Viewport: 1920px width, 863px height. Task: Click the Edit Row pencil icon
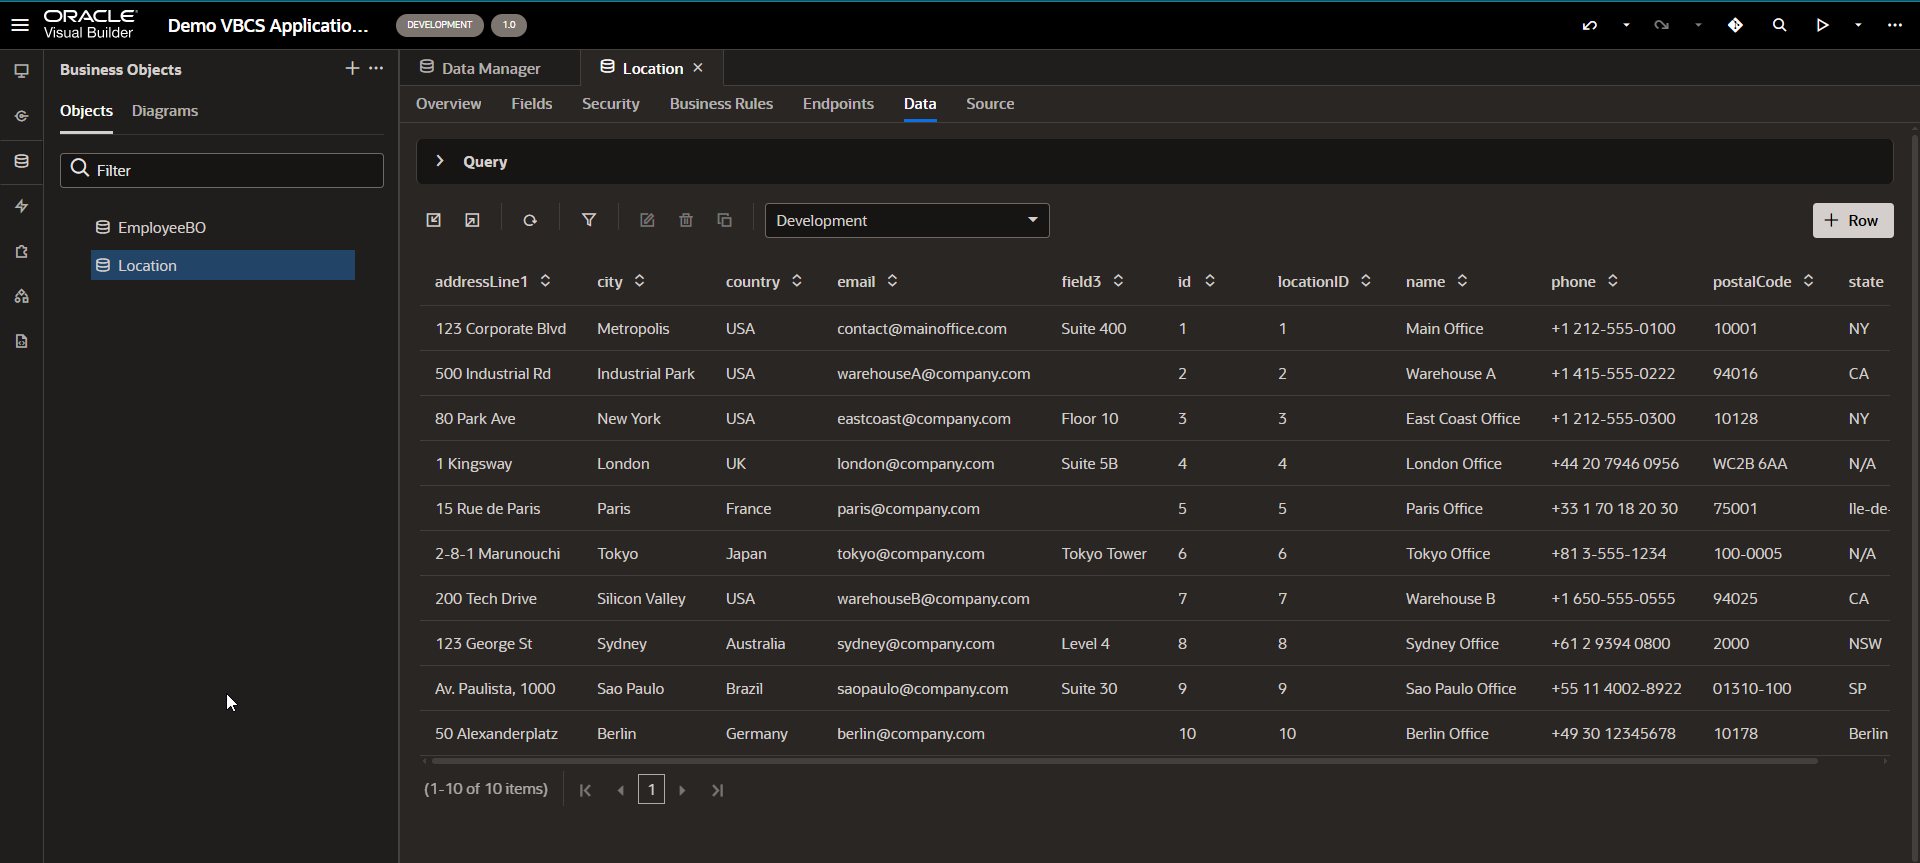(647, 220)
